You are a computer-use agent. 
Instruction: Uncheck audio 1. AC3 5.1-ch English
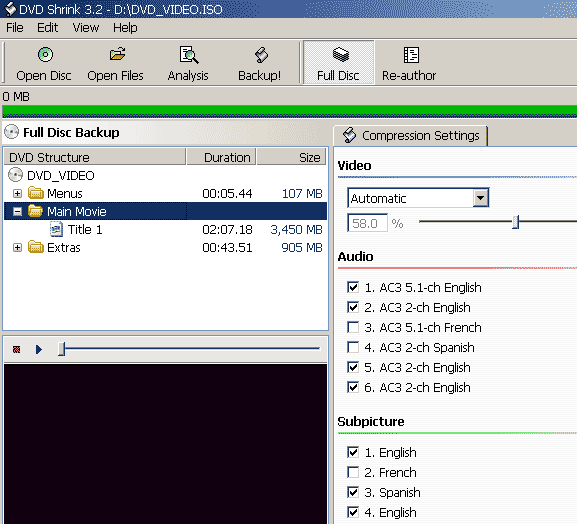tap(353, 287)
